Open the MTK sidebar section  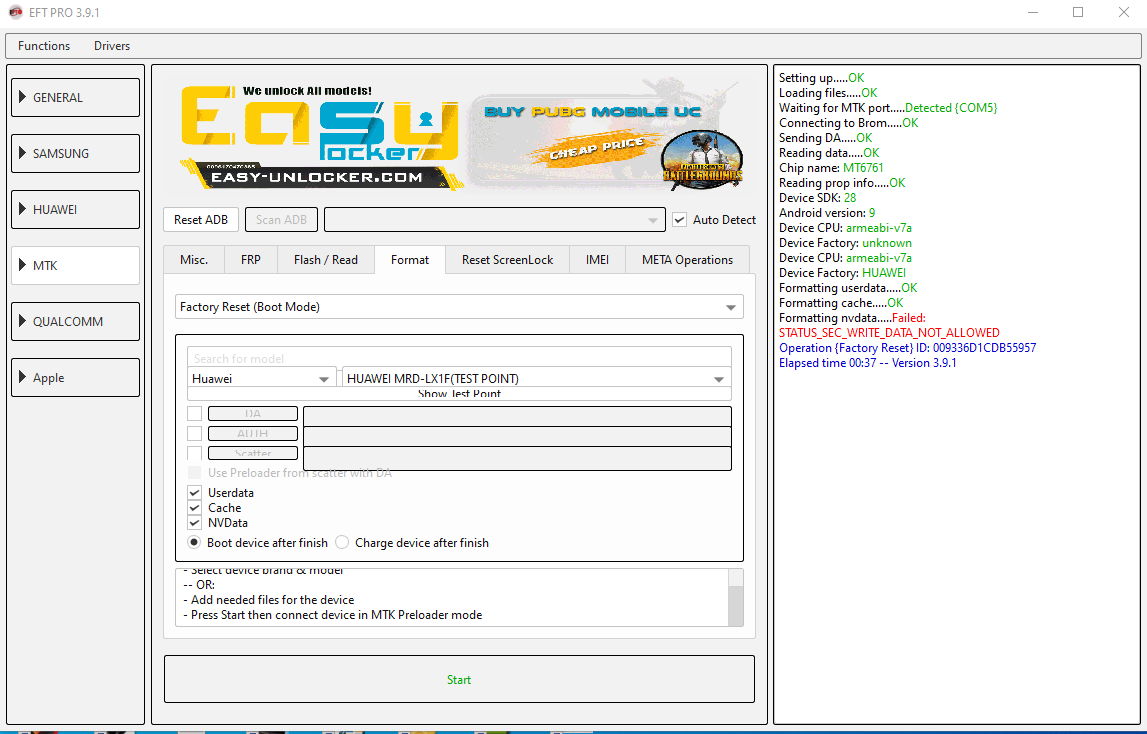tap(75, 266)
